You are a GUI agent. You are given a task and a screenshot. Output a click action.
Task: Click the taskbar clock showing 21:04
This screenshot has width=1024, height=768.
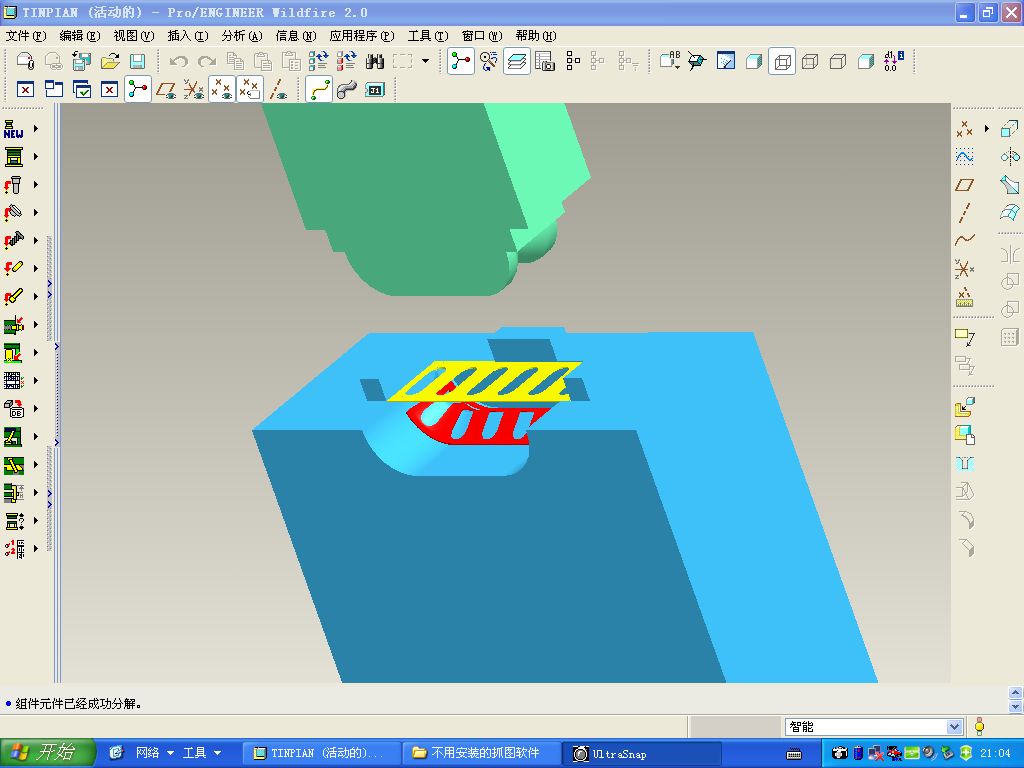[995, 754]
